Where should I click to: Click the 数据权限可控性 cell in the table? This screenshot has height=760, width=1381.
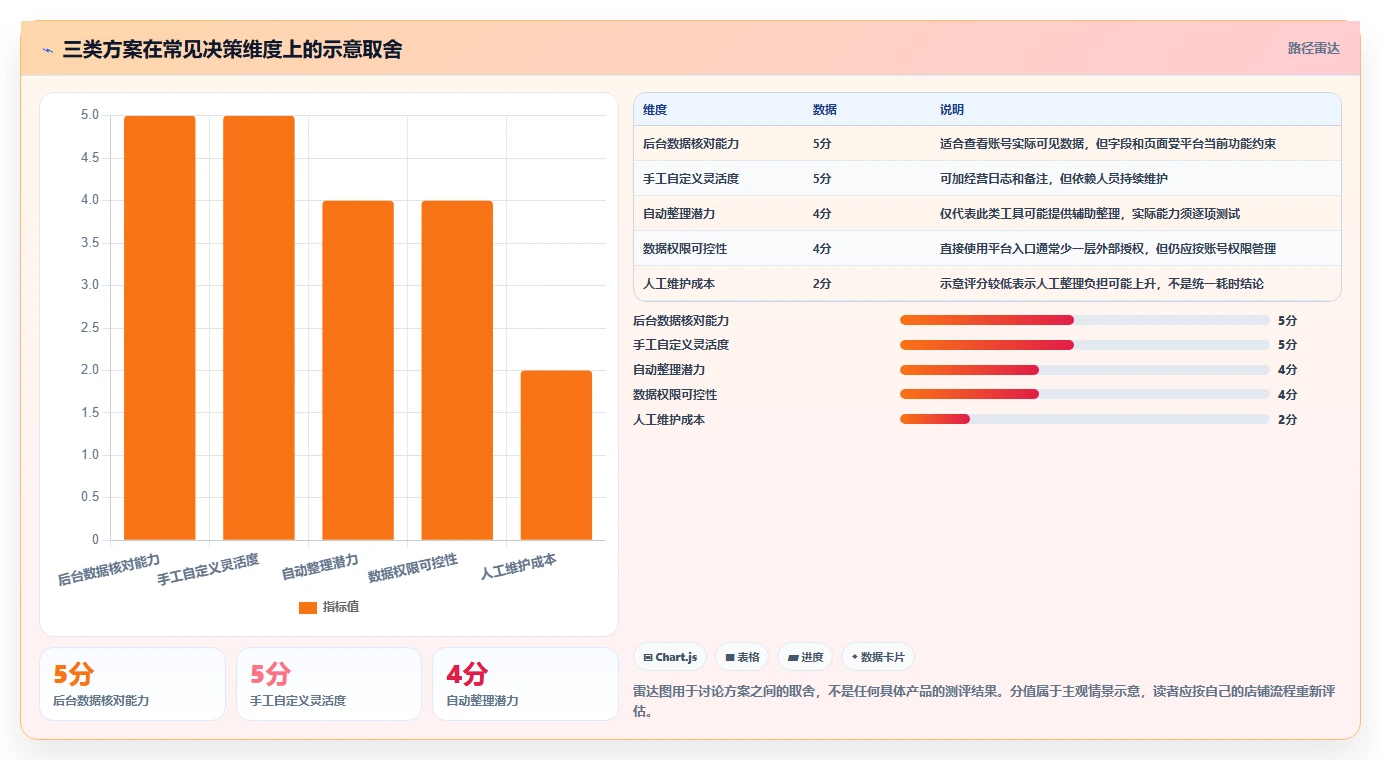tap(685, 249)
